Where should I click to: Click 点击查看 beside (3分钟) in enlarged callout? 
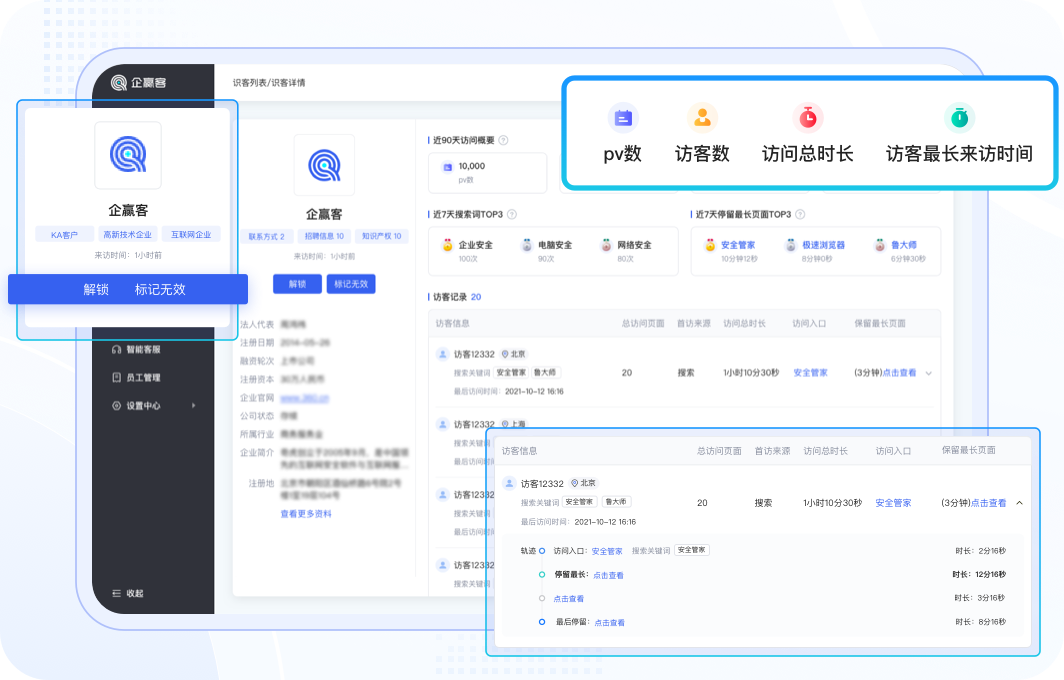989,503
